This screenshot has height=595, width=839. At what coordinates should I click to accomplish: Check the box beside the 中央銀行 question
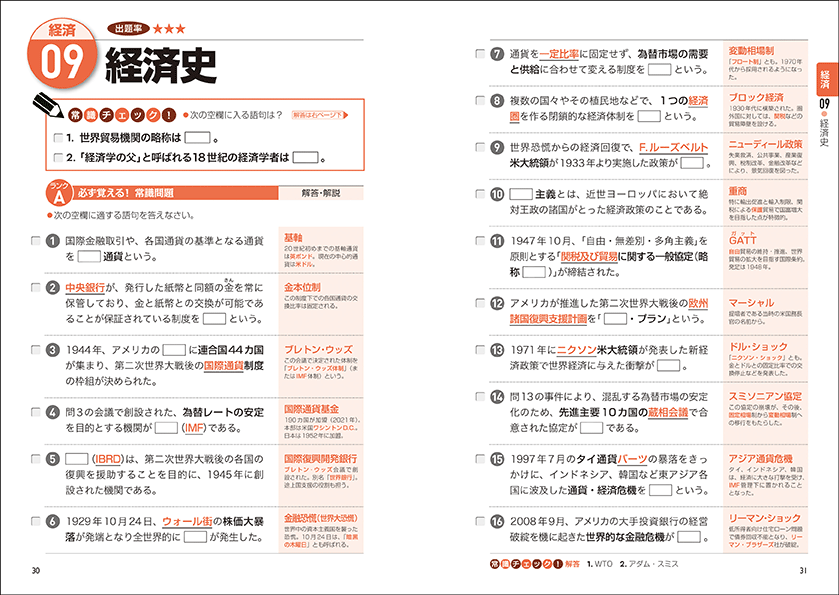36,288
